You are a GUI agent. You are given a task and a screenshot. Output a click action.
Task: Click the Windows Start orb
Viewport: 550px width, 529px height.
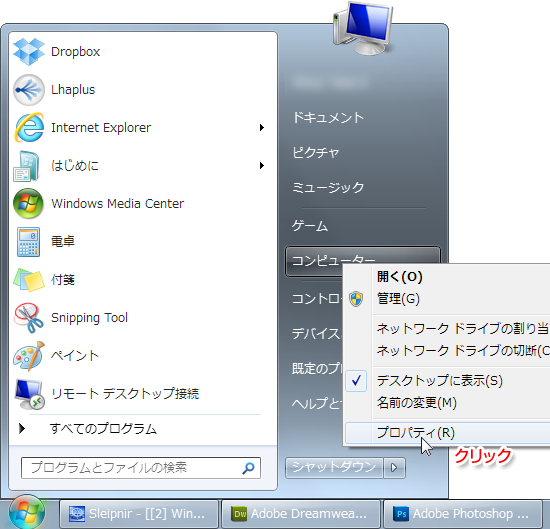pos(27,512)
